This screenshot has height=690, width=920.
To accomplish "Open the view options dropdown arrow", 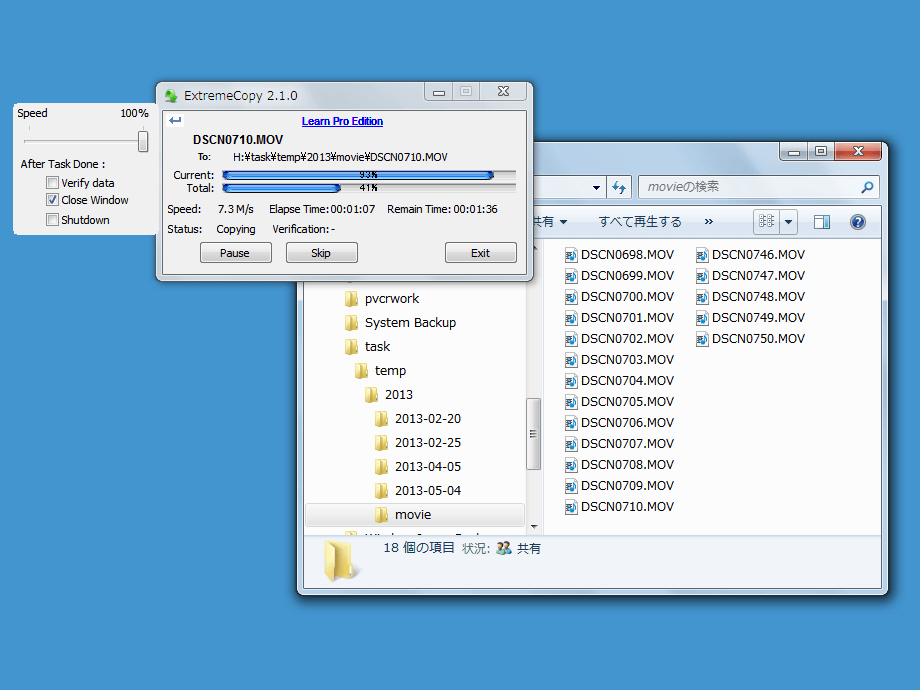I will [x=789, y=222].
